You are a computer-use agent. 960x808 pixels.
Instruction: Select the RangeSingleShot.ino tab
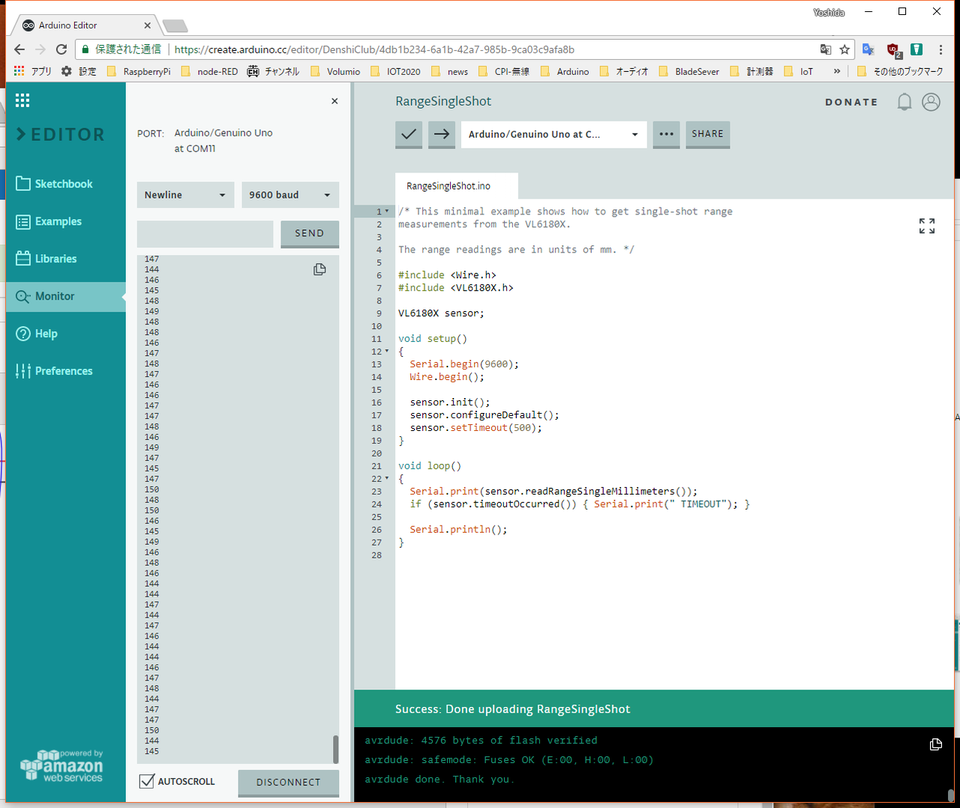pyautogui.click(x=449, y=186)
